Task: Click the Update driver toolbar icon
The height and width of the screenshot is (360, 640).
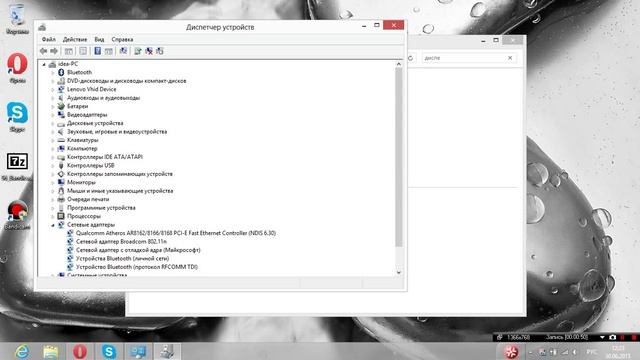Action: coord(138,51)
